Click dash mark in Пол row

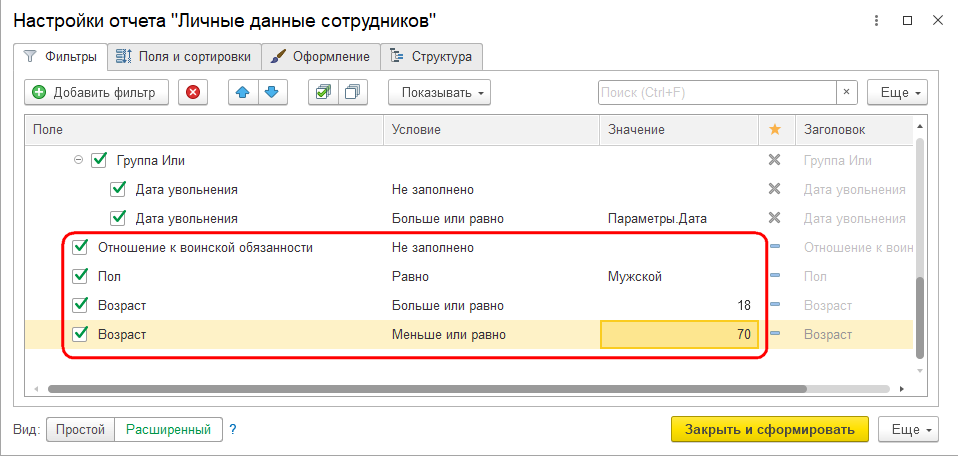point(775,276)
